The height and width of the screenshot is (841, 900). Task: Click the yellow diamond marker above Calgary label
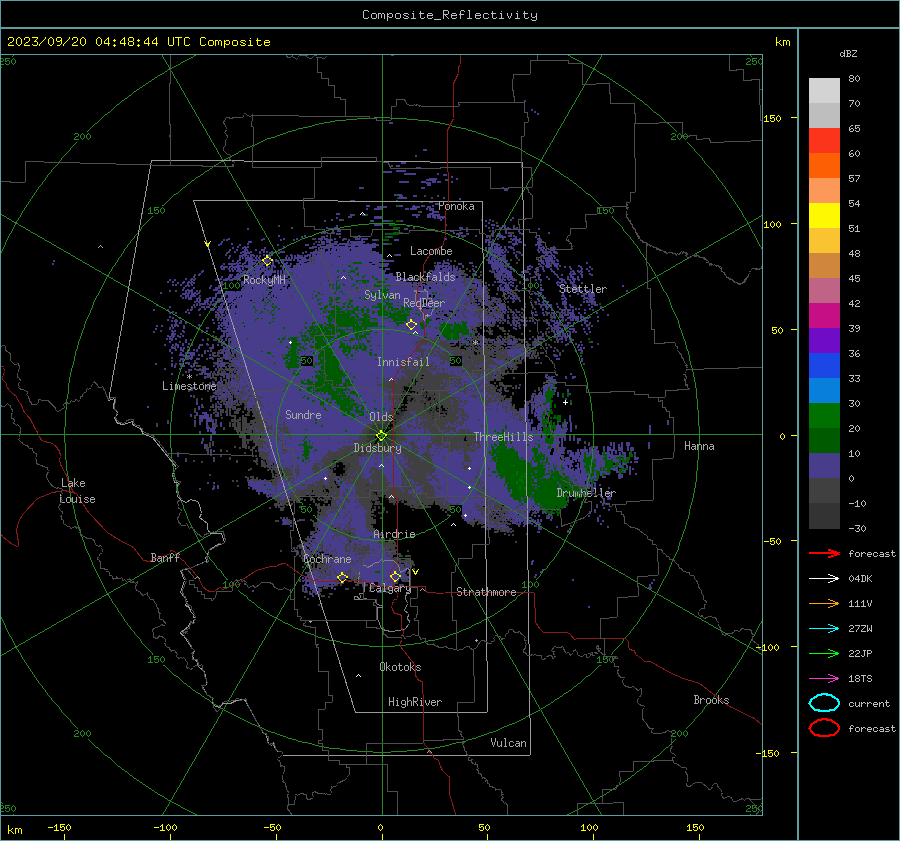pos(395,576)
